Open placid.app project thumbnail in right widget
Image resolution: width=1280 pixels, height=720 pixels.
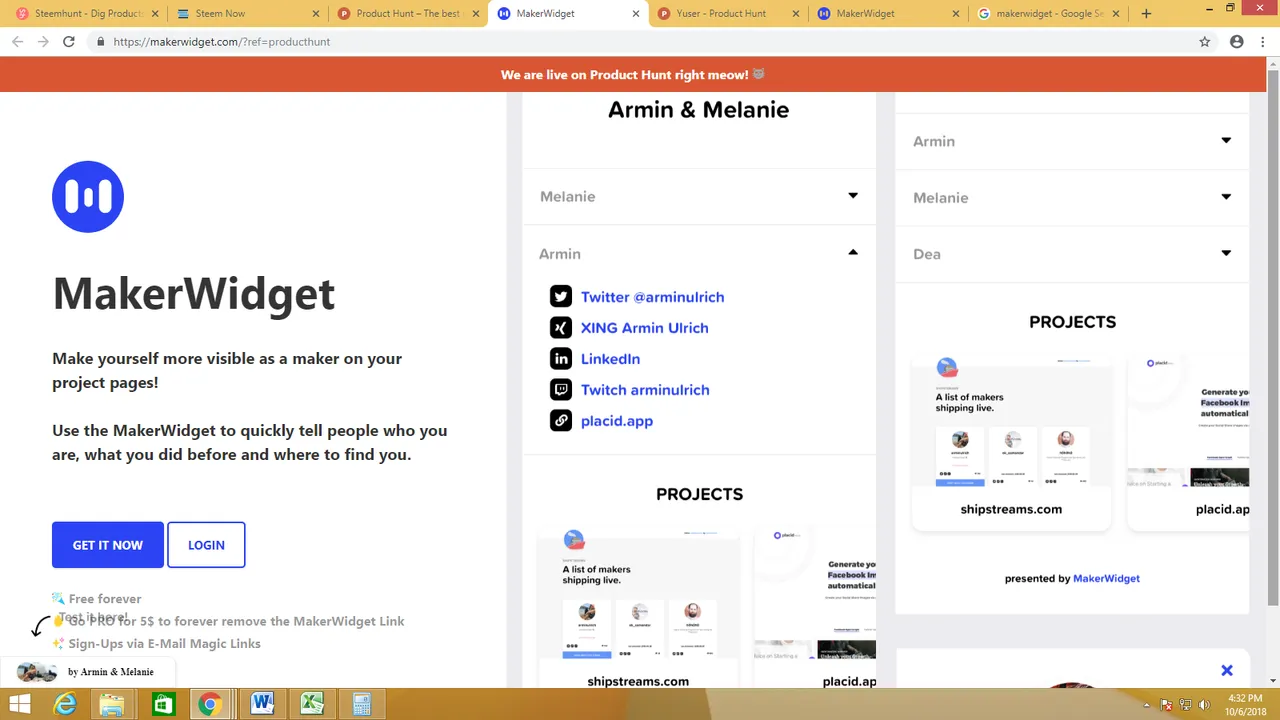coord(1188,443)
